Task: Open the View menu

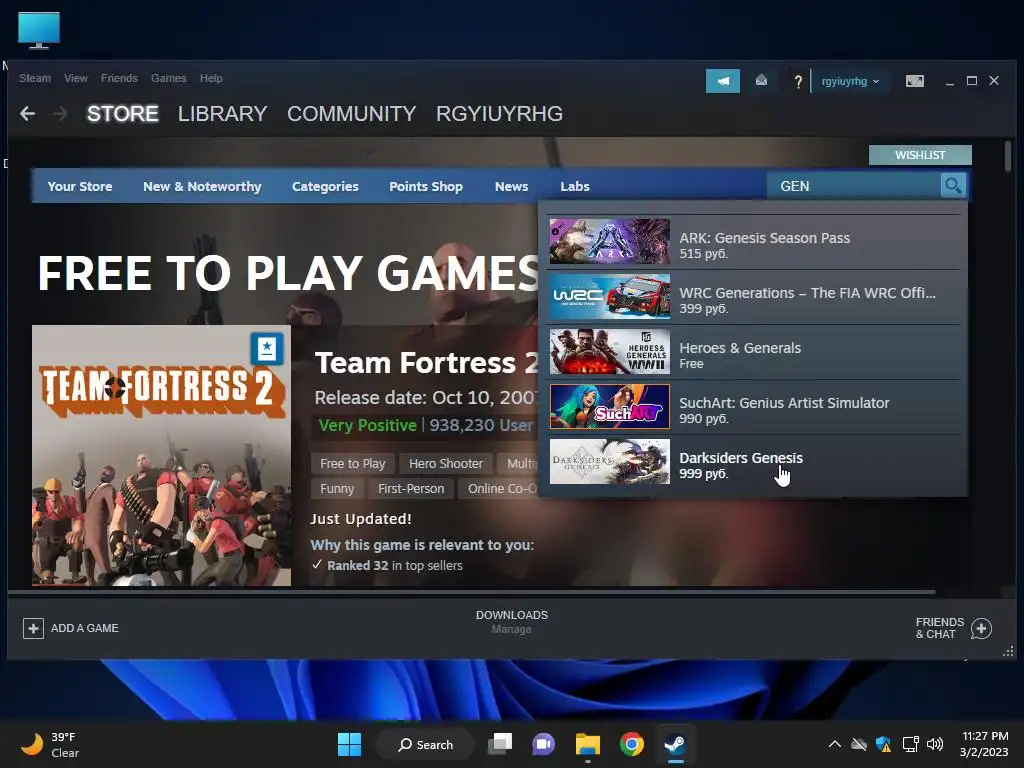Action: 76,78
